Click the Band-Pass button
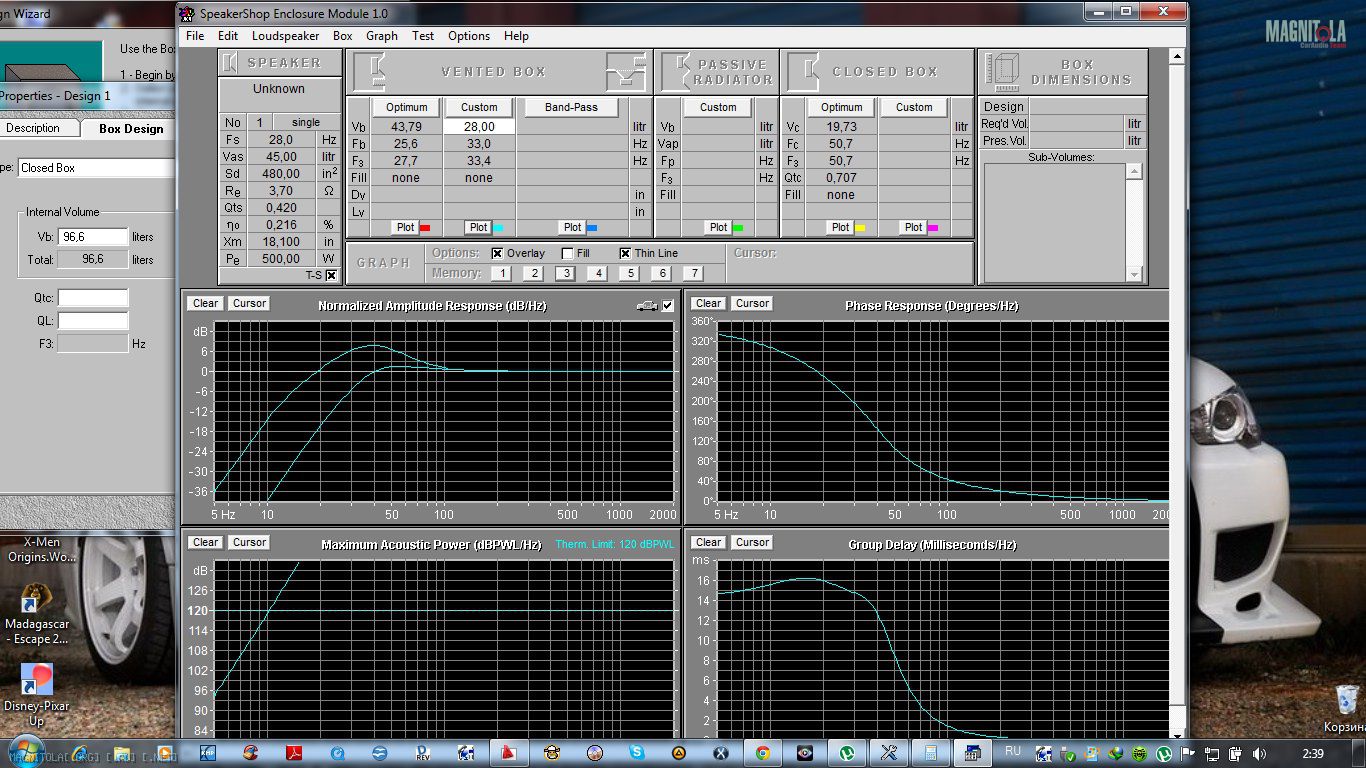The image size is (1366, 768). pos(571,107)
